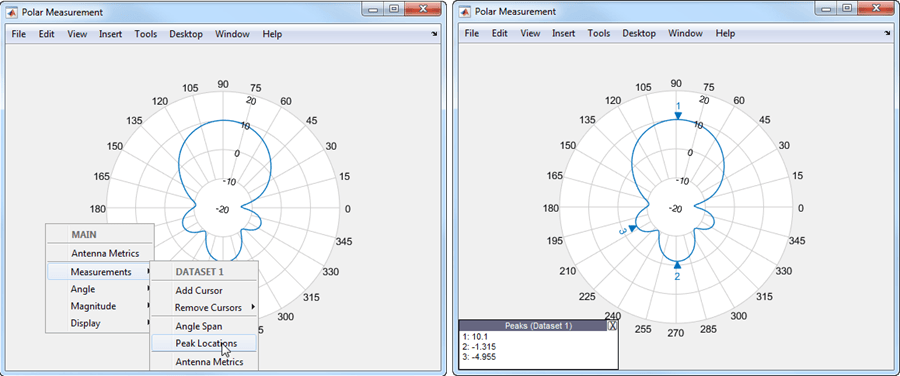Close the Peaks (Dataset 1) panel
This screenshot has width=900, height=376.
pyautogui.click(x=612, y=325)
